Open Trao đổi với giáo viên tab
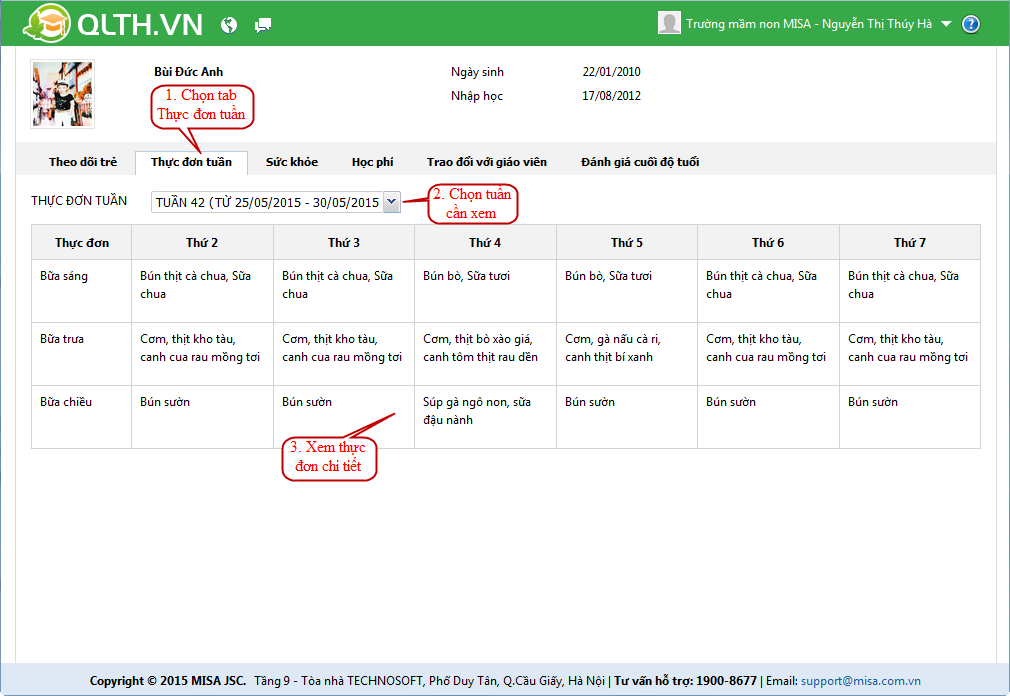Image resolution: width=1010 pixels, height=696 pixels. click(x=486, y=162)
